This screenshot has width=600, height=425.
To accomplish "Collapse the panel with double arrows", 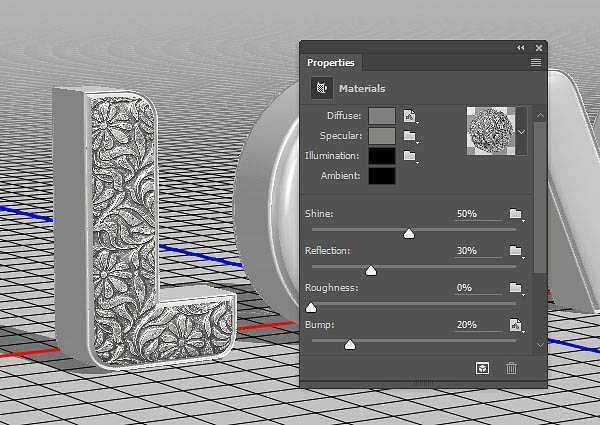I will [x=520, y=47].
